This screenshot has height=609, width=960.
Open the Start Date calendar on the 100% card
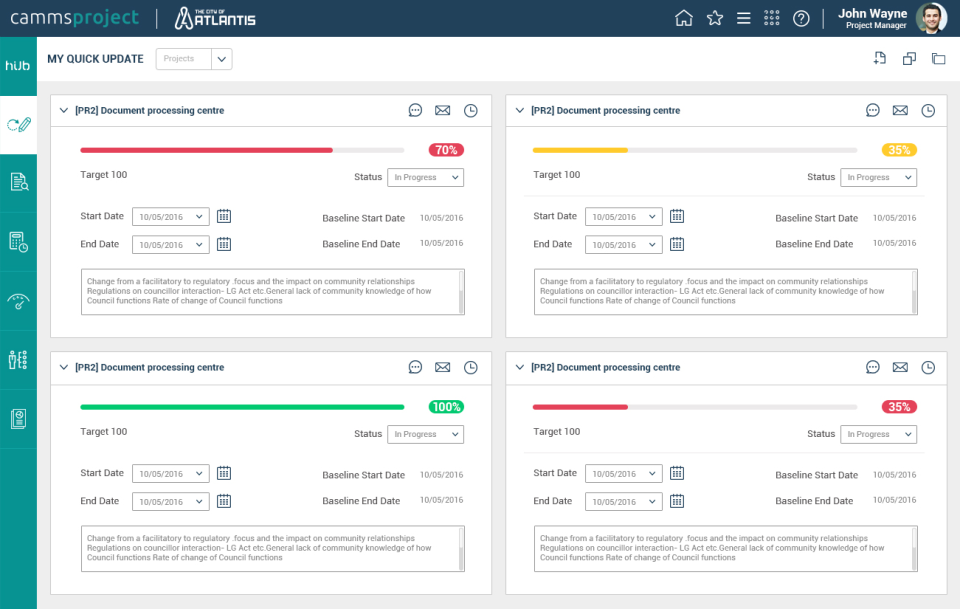(223, 473)
